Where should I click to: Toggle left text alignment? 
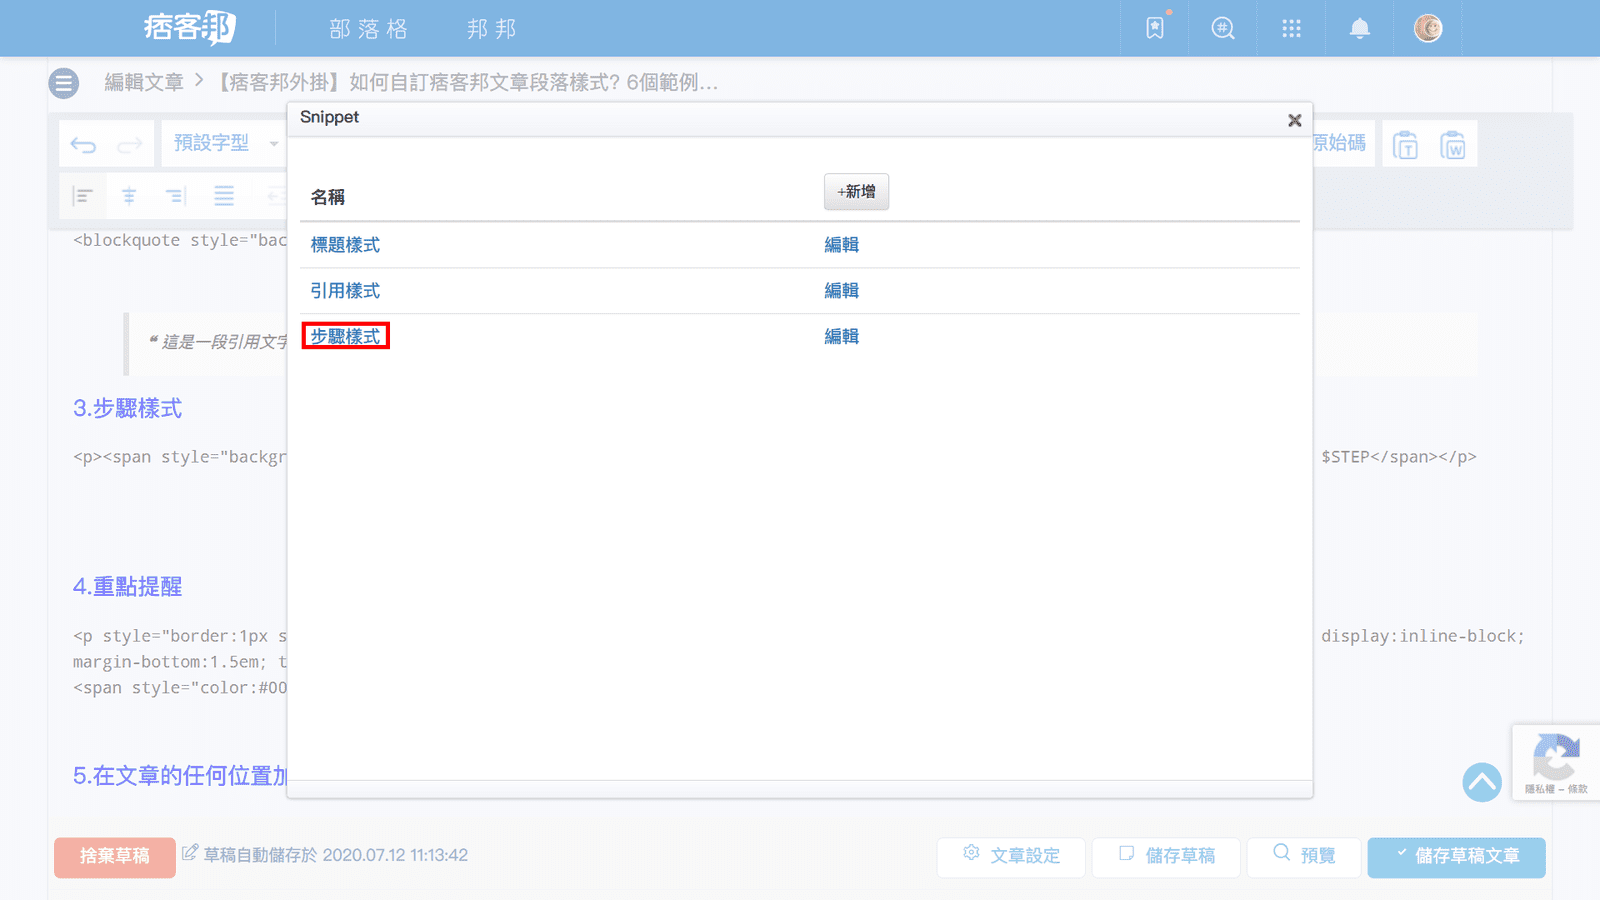tap(83, 196)
